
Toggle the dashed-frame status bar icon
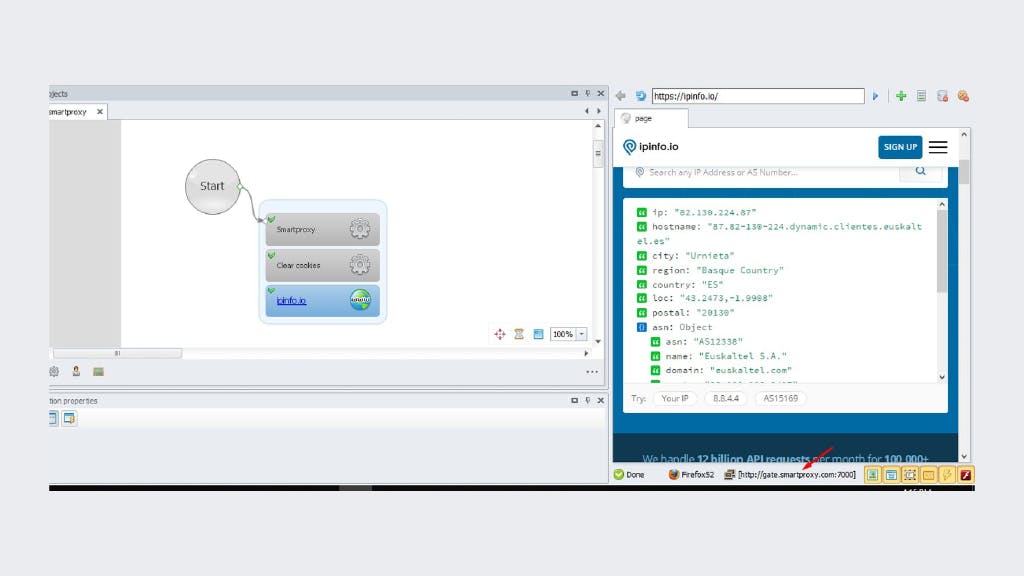[910, 475]
